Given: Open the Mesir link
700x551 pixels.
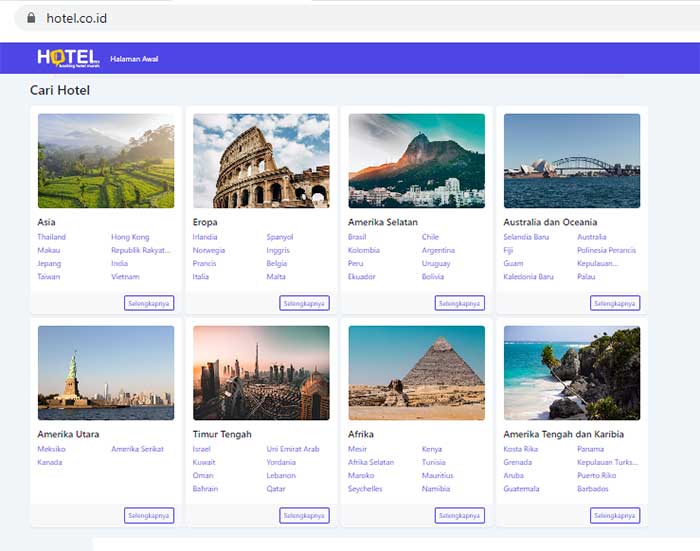Looking at the screenshot, I should (x=357, y=449).
